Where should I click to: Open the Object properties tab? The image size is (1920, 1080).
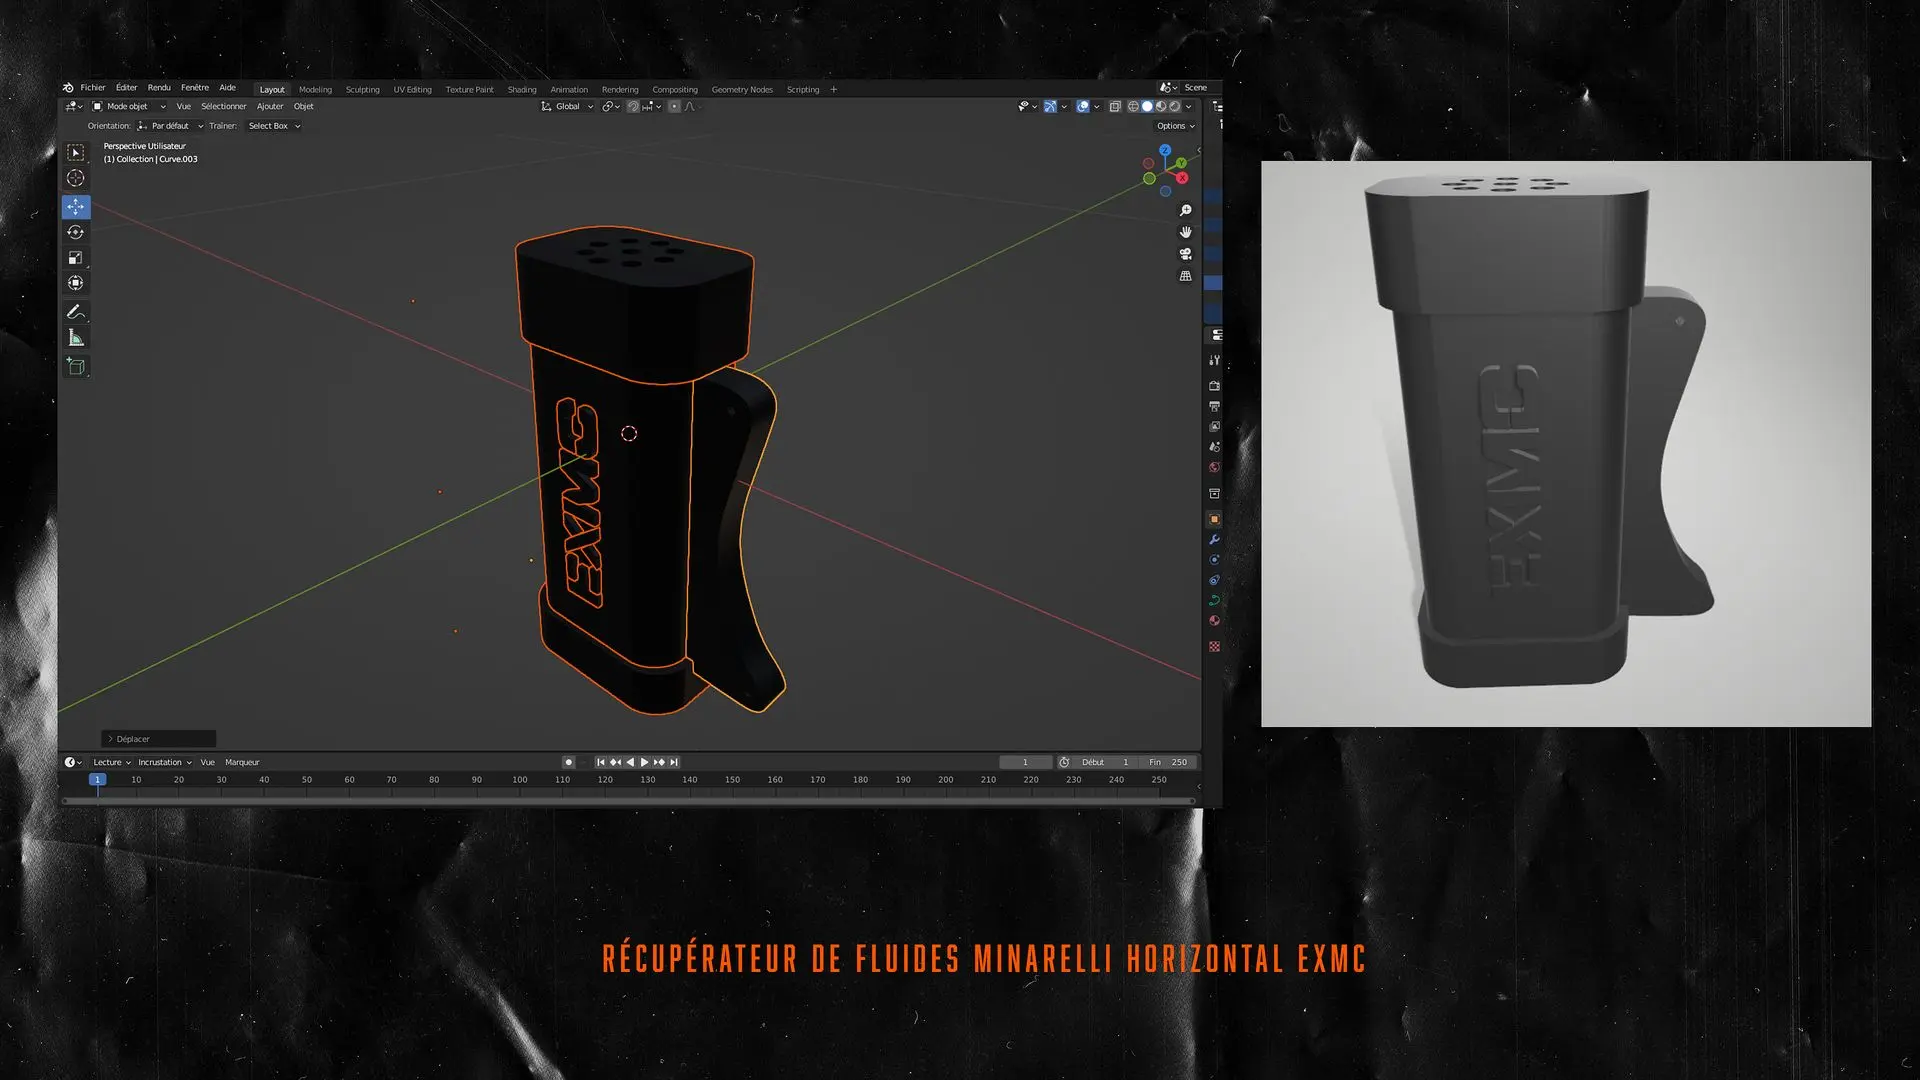tap(1215, 519)
